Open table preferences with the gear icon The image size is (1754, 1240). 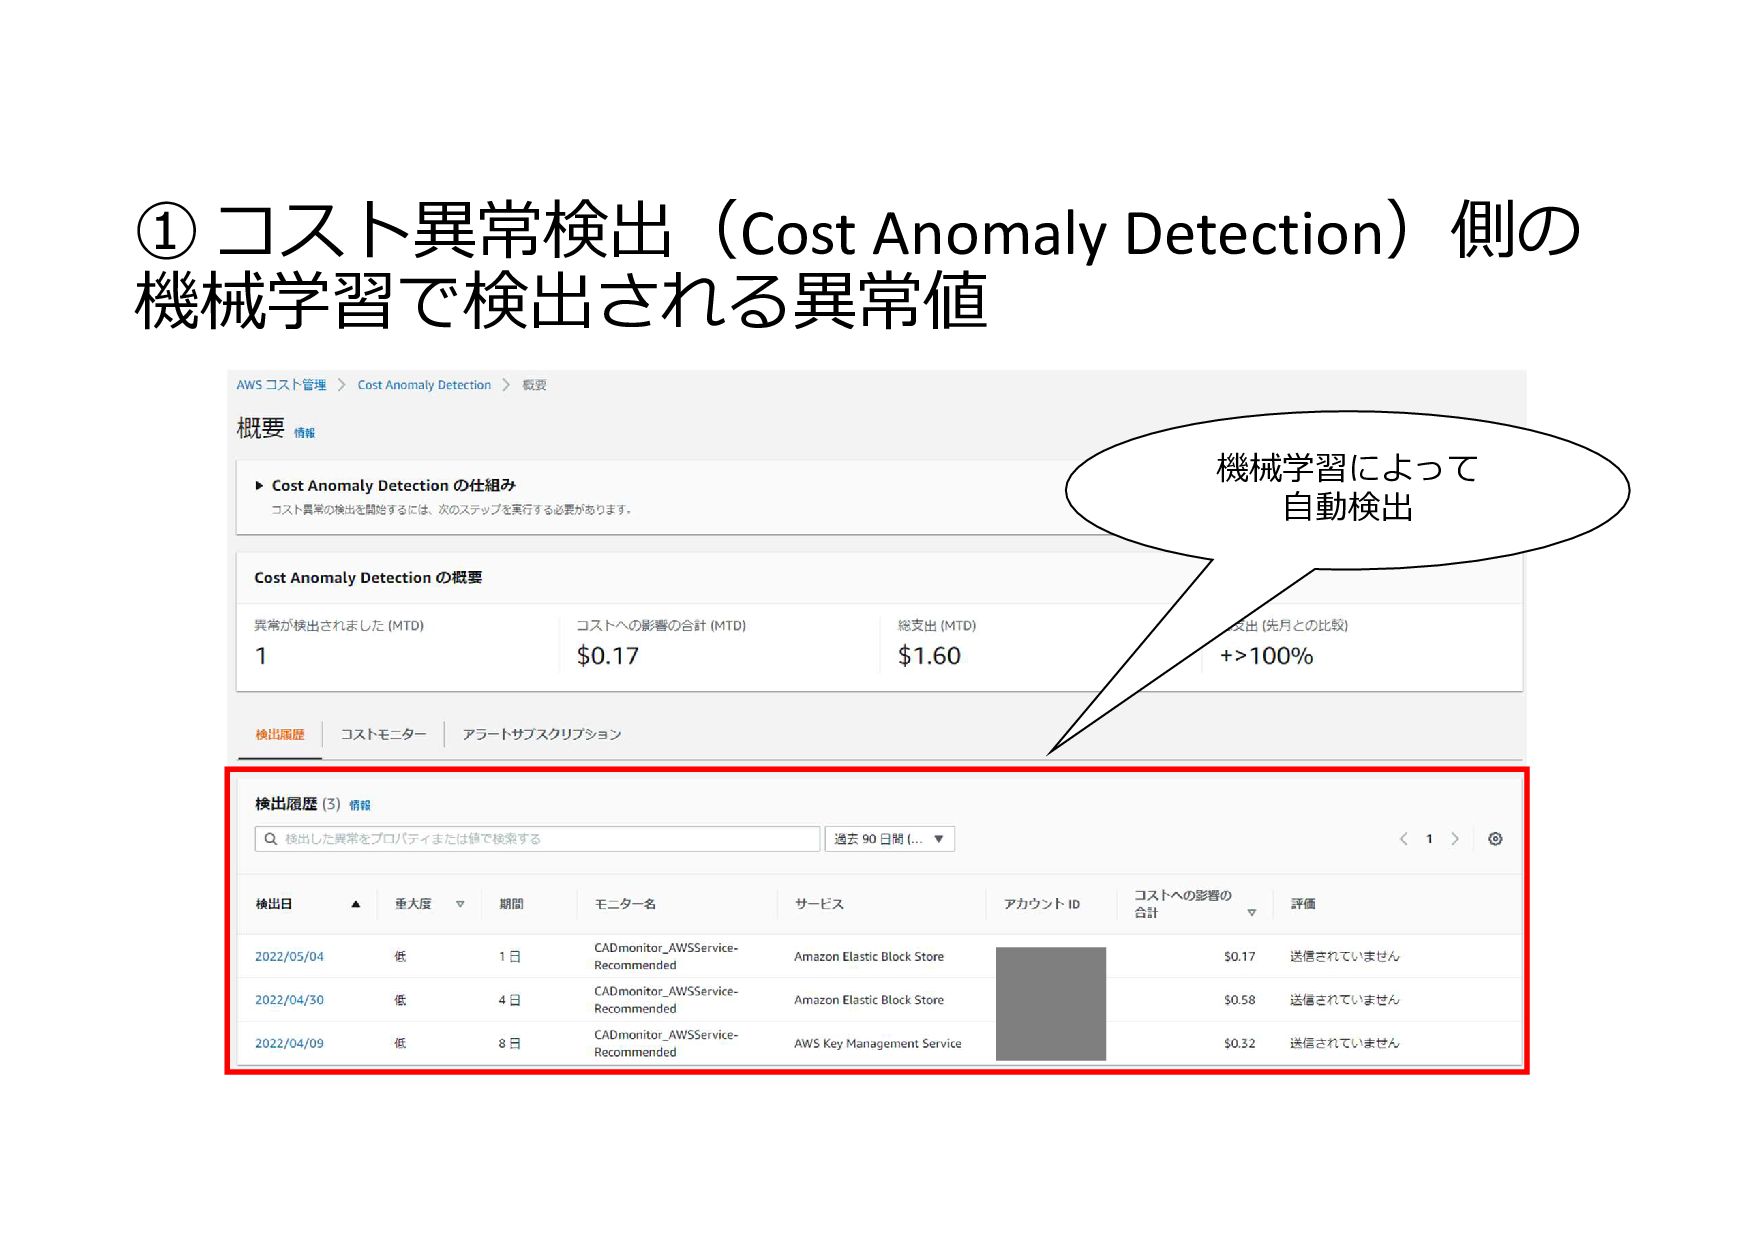pos(1495,839)
